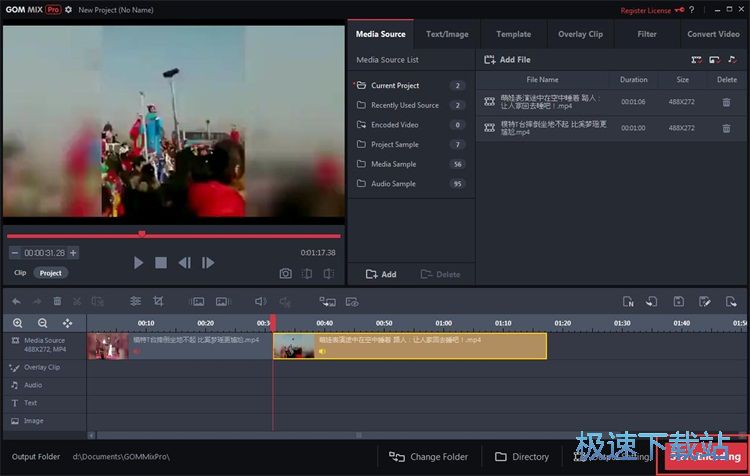This screenshot has height=476, width=750.
Task: Click the Add File button
Action: click(x=508, y=60)
